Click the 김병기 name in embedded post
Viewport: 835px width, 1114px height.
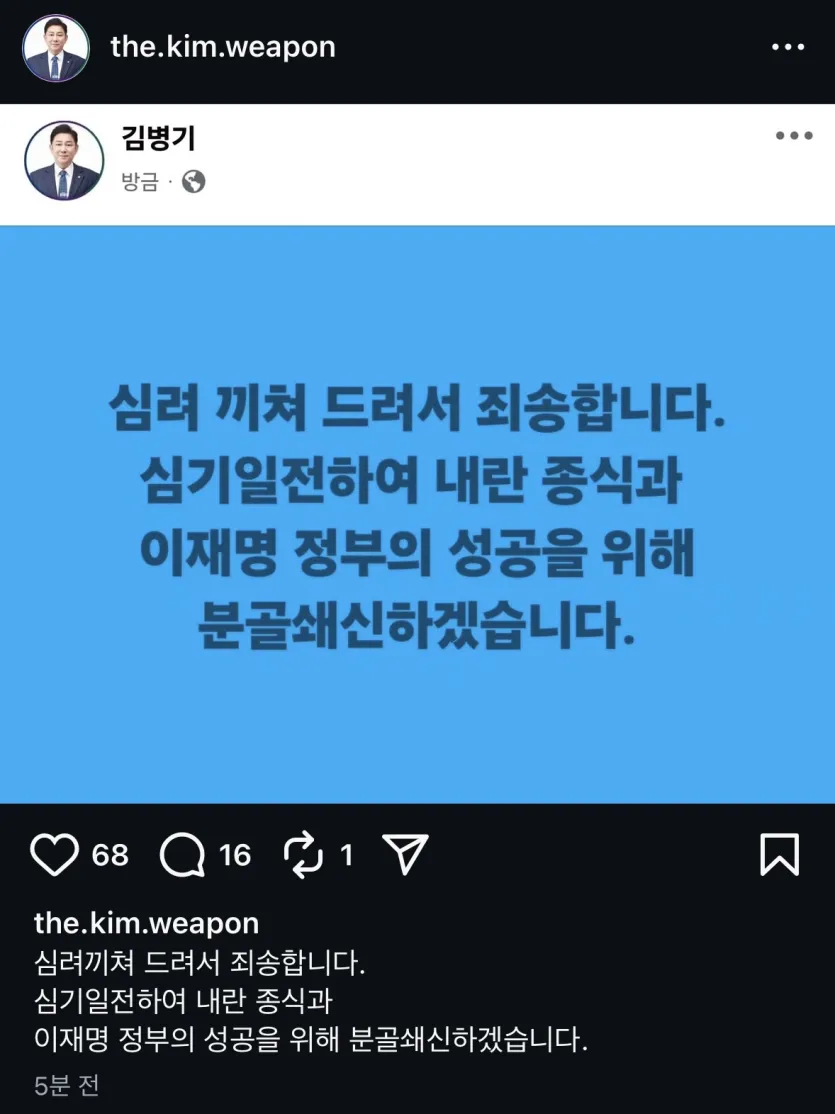(x=158, y=138)
